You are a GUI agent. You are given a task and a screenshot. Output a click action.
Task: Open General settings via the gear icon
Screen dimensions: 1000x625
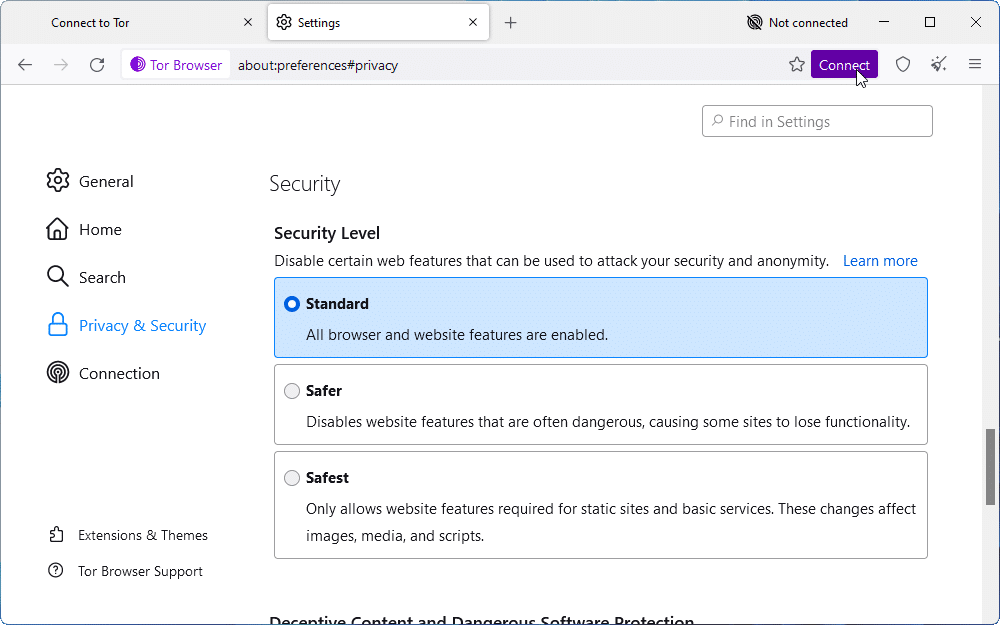coord(58,181)
